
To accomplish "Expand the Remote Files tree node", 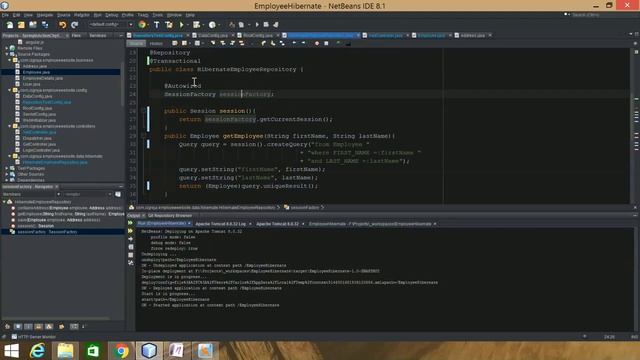I will [x=7, y=48].
